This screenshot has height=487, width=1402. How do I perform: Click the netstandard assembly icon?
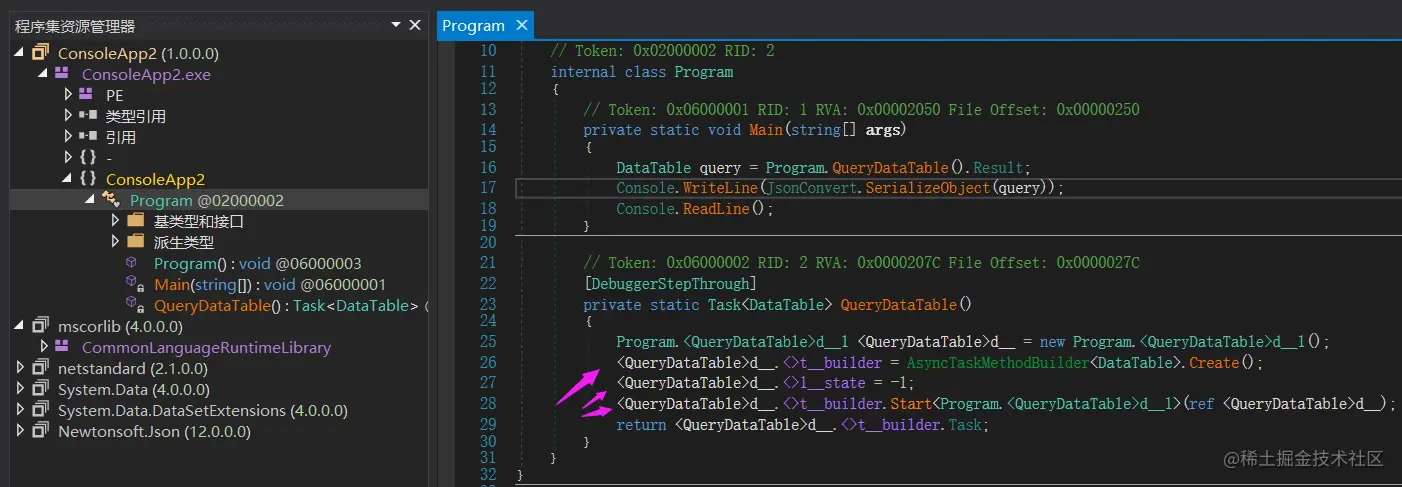40,368
